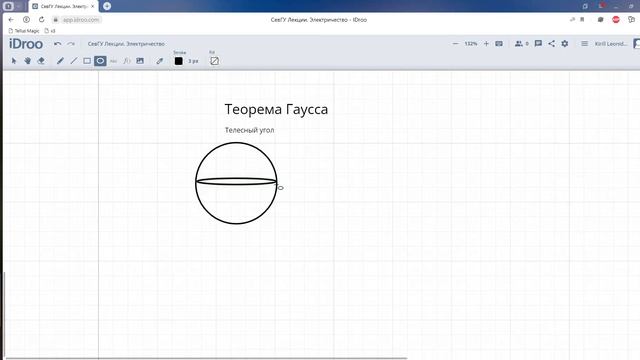Open the share board options
640x360 pixels.
click(x=551, y=44)
